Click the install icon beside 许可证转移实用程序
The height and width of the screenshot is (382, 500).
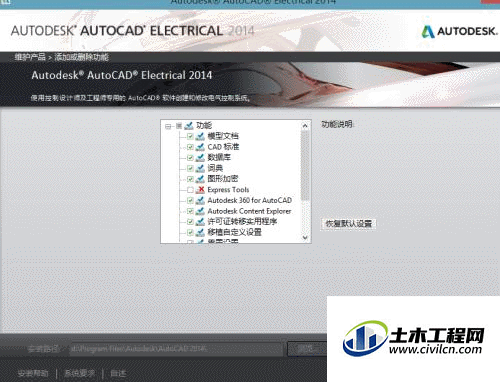(200, 222)
